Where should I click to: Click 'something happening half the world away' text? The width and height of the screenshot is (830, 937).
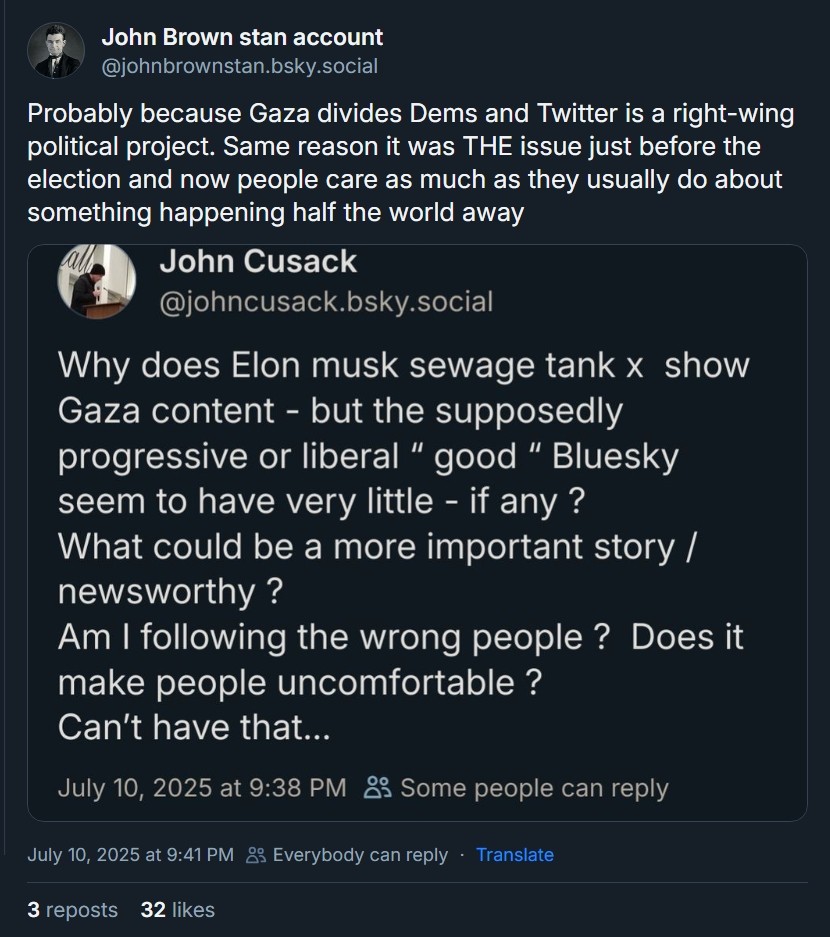(275, 213)
